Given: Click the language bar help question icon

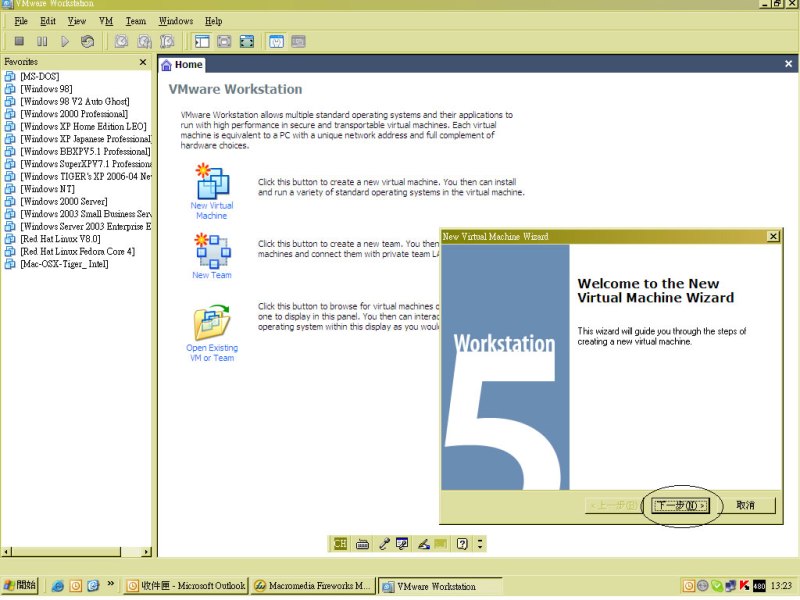Looking at the screenshot, I should click(x=462, y=544).
